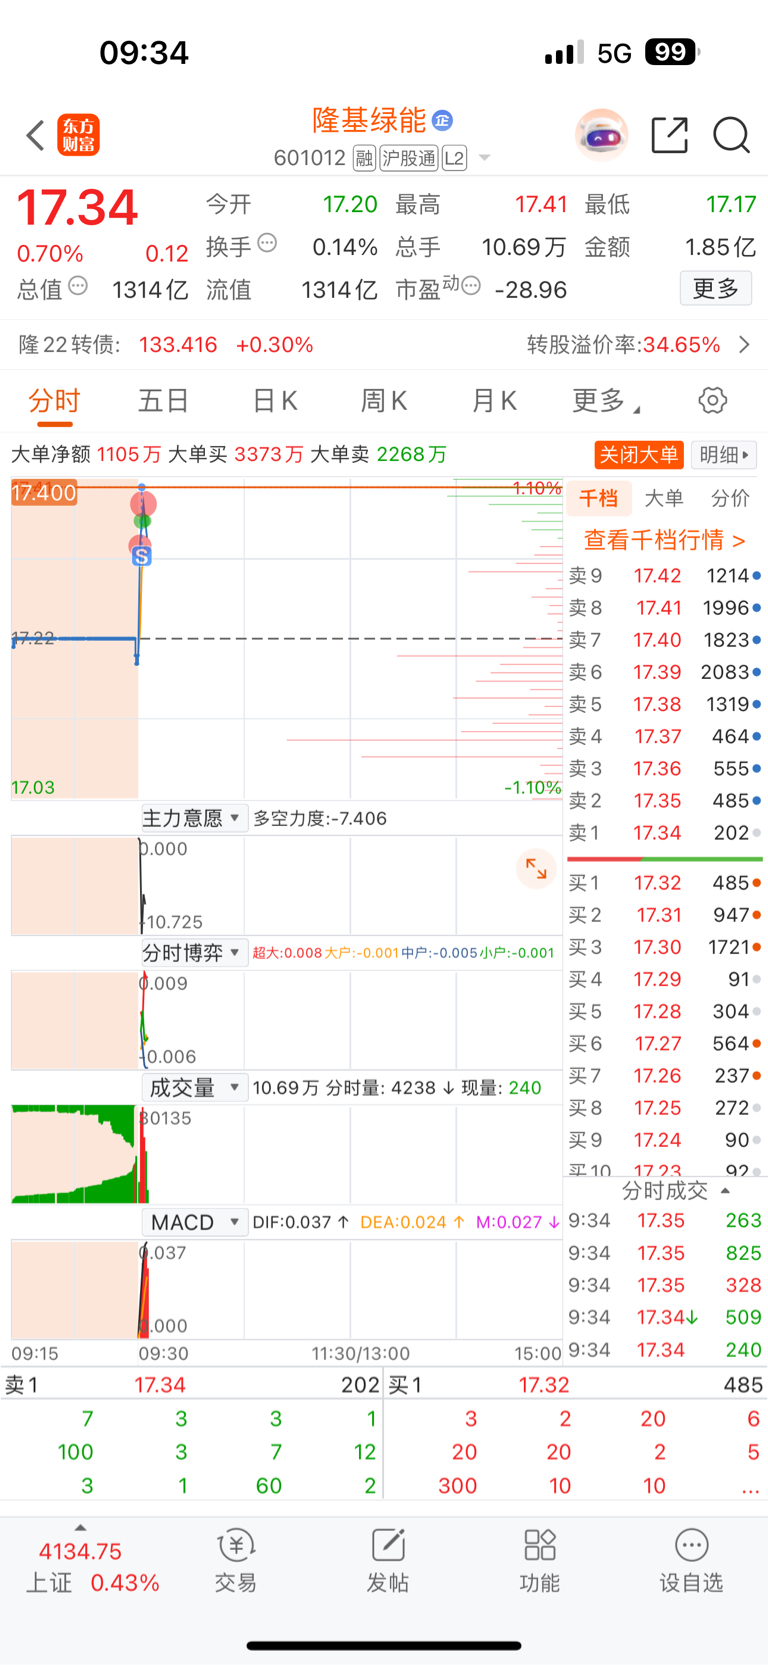The height and width of the screenshot is (1665, 768).
Task: Tap the 卖6 17.39 order row
Action: coord(665,672)
